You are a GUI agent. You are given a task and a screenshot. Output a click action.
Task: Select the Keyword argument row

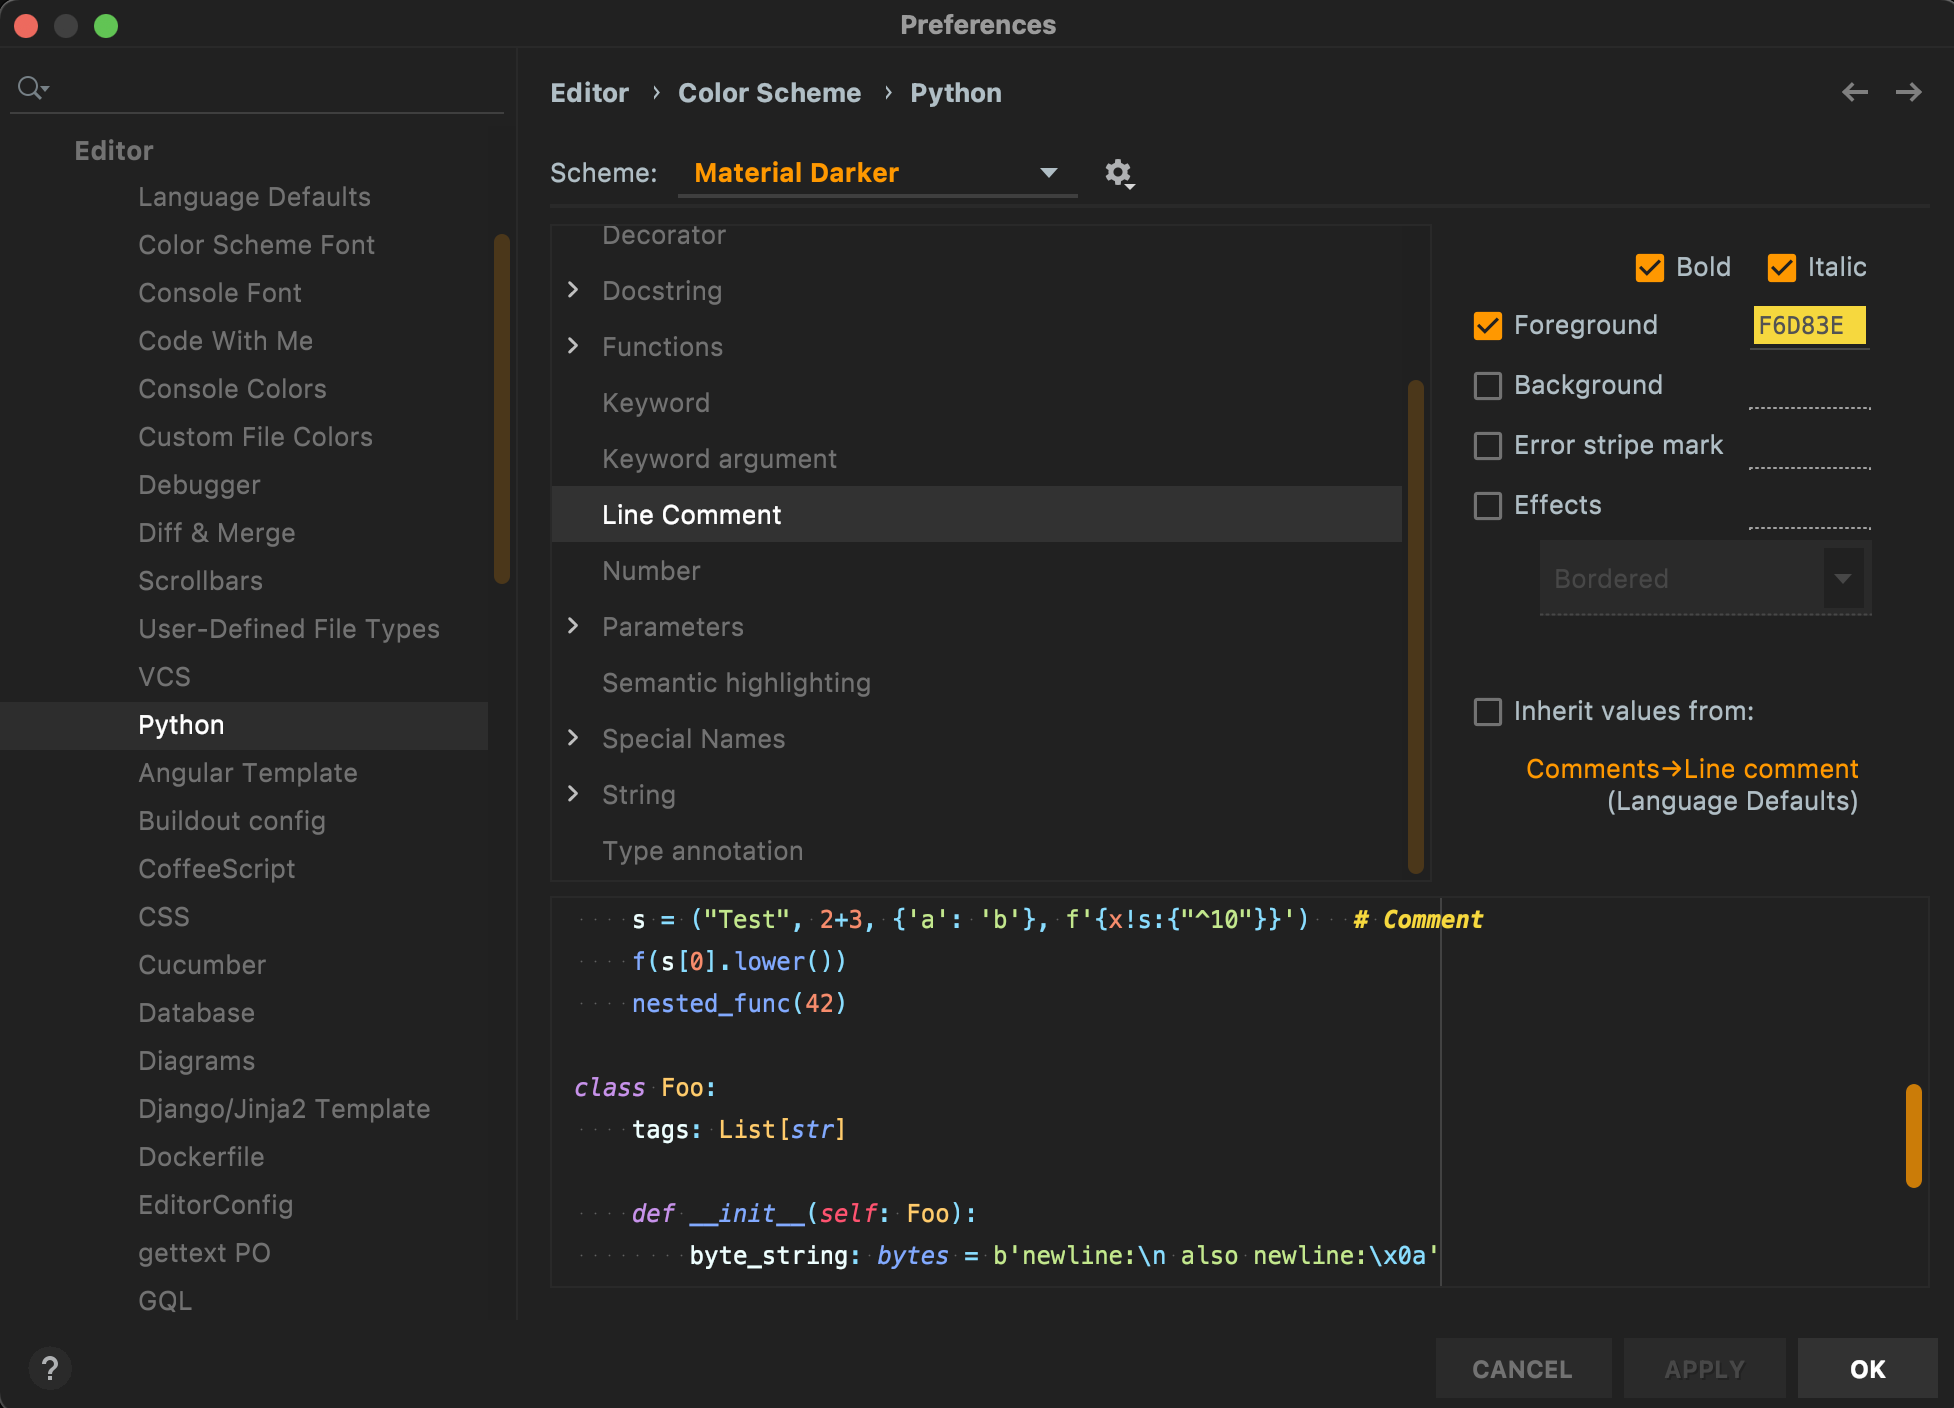click(977, 459)
